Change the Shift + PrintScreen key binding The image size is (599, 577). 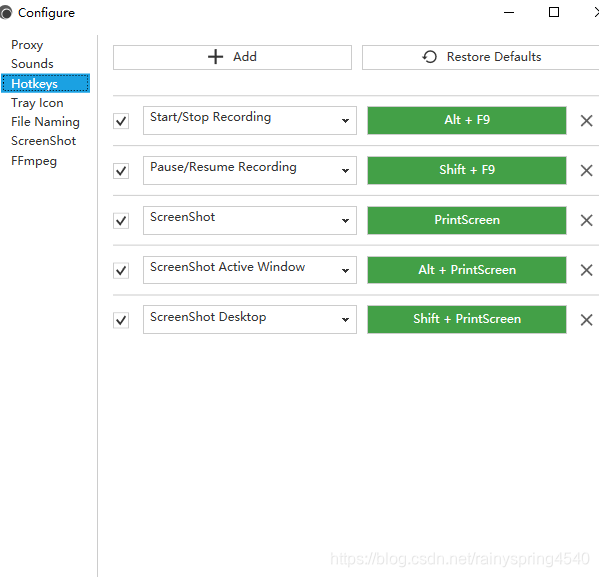pos(467,319)
